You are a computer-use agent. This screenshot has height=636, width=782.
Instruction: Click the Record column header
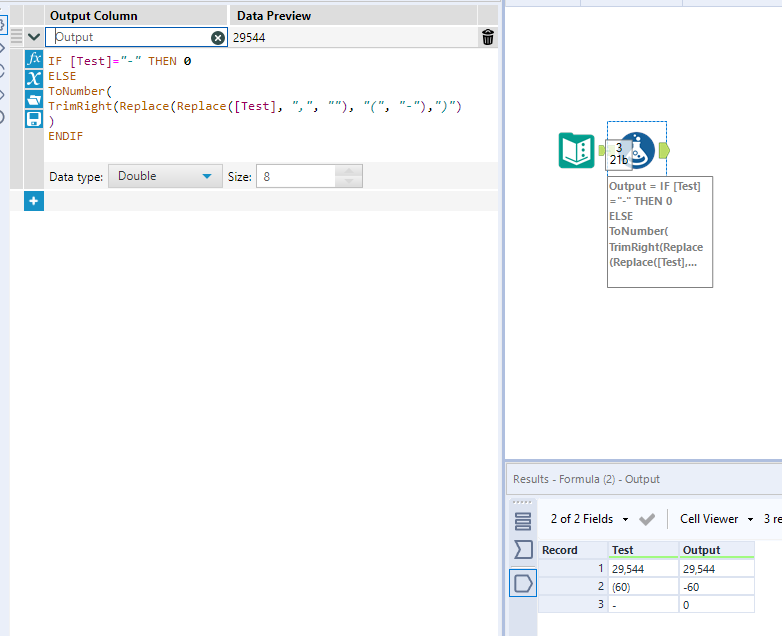click(x=573, y=550)
